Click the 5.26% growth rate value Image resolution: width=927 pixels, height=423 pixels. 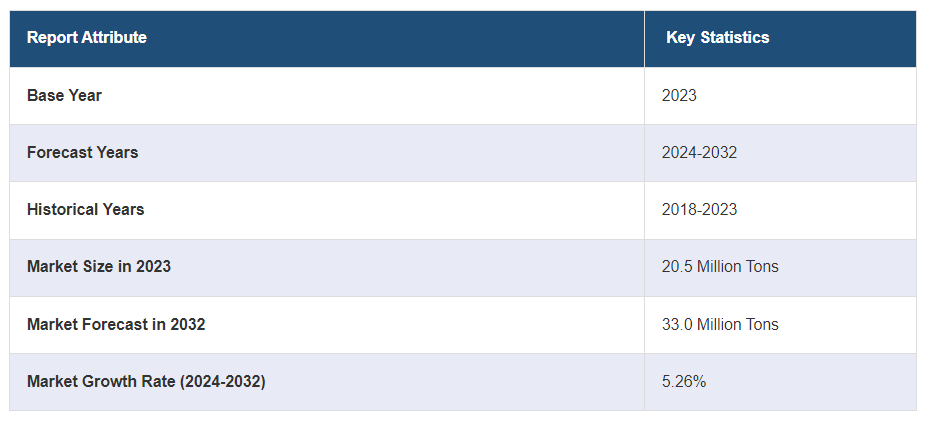tap(684, 382)
